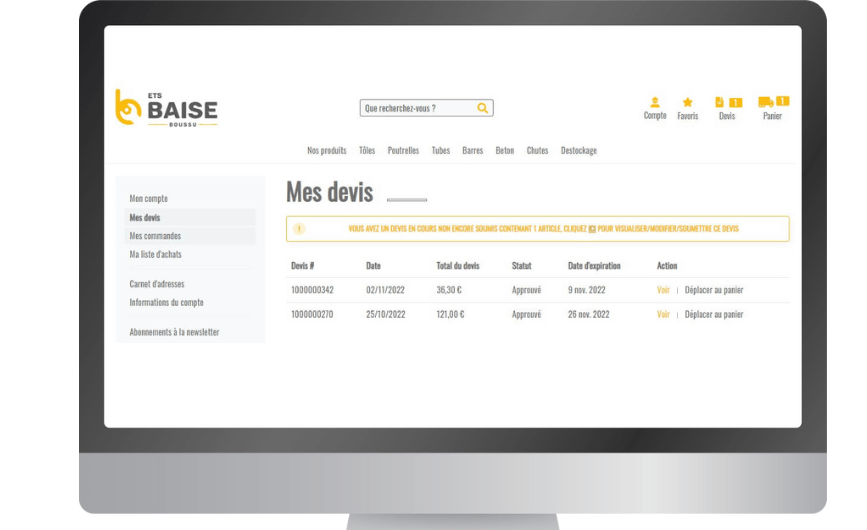
Task: Open Ma liste d'achats in sidebar
Action: coord(155,254)
